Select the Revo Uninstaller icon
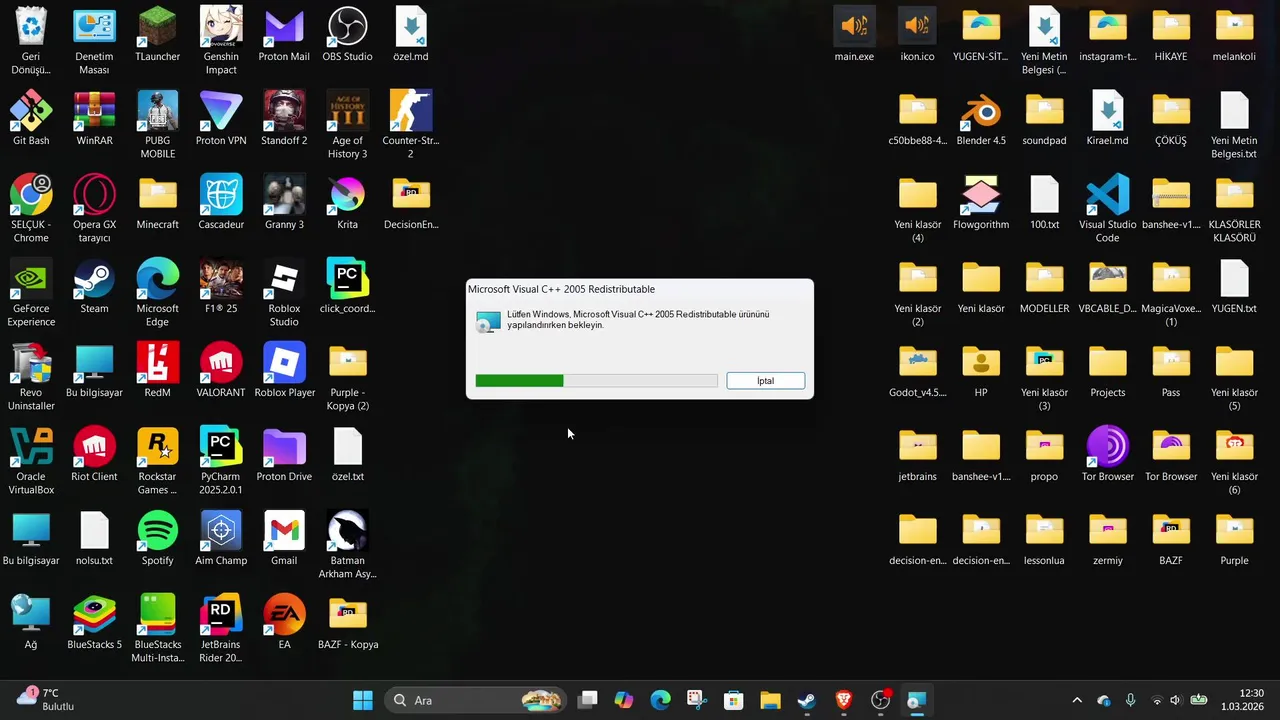Viewport: 1280px width, 720px height. coord(31,377)
